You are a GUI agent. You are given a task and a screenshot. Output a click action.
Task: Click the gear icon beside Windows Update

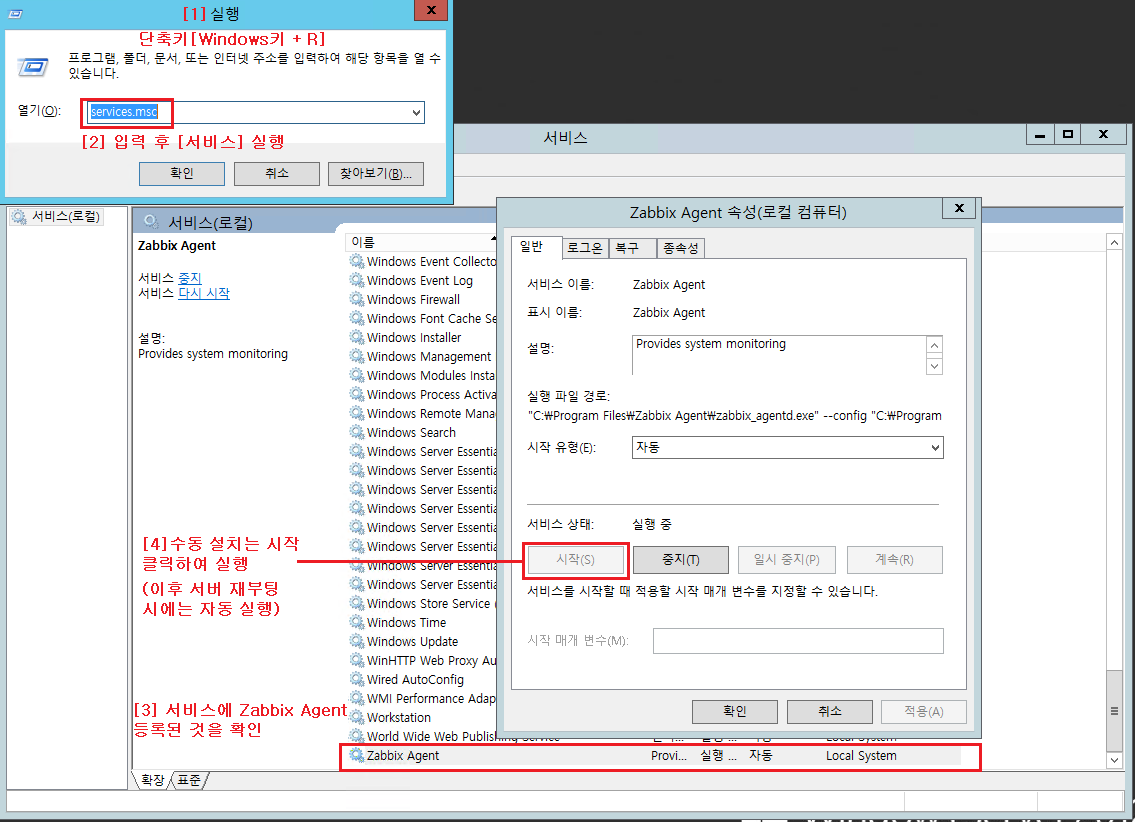357,641
